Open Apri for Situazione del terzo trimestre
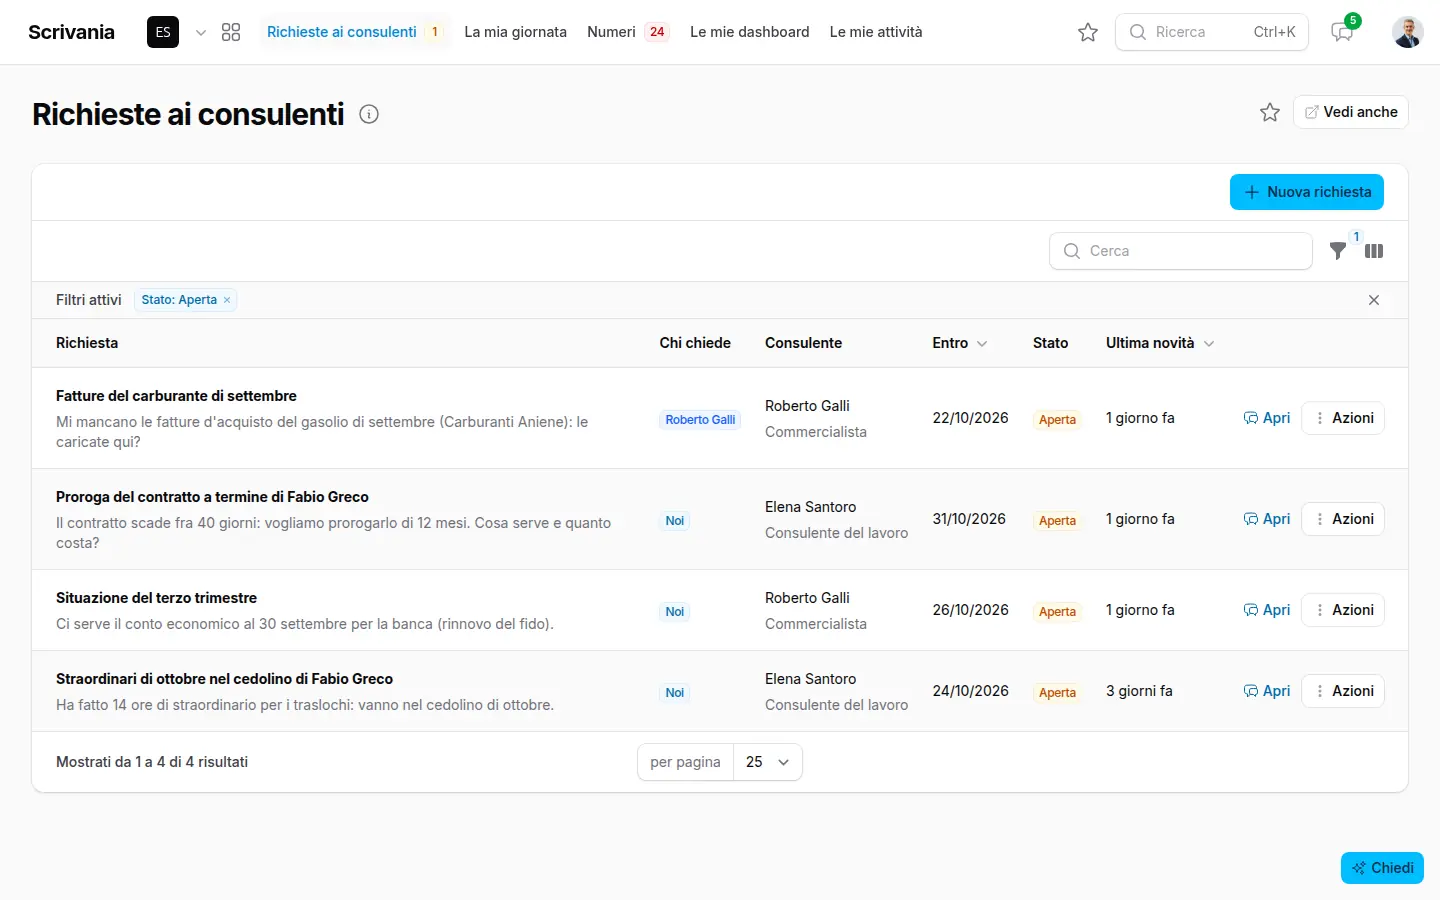 1267,610
